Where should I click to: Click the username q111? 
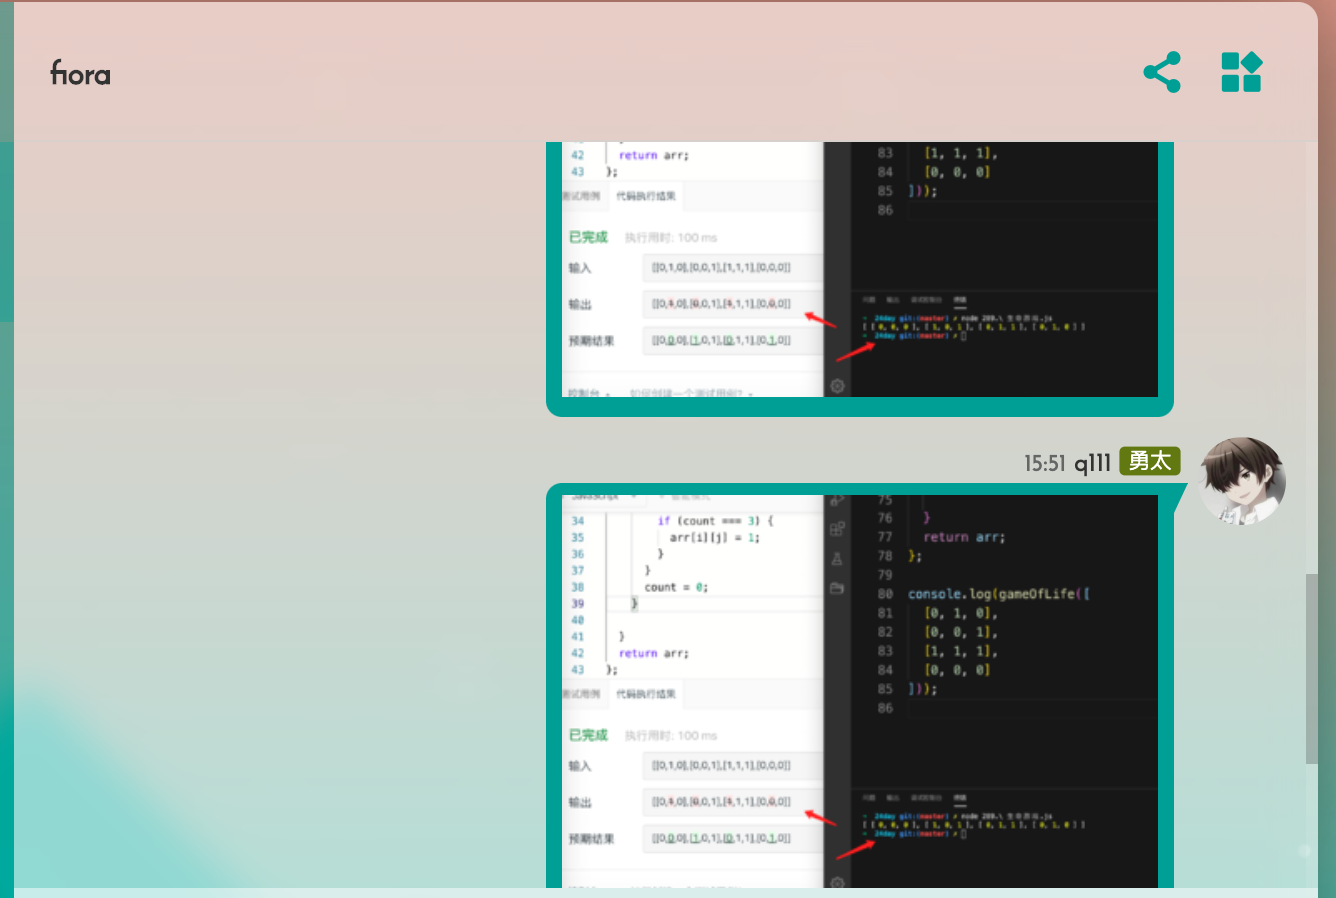point(1092,462)
